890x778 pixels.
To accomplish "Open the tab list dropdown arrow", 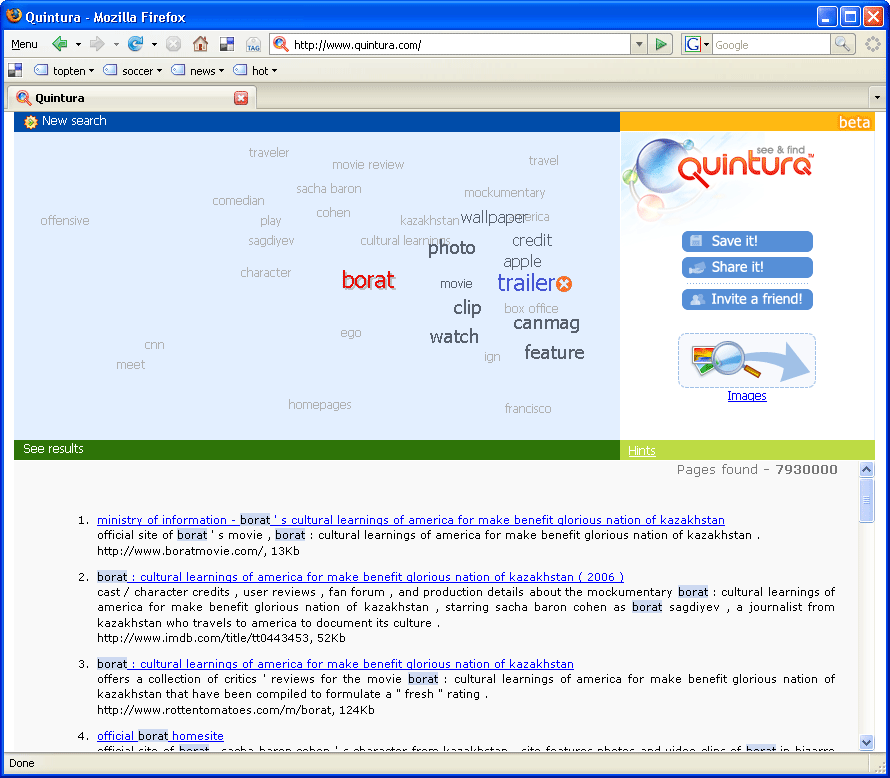I will pyautogui.click(x=878, y=98).
